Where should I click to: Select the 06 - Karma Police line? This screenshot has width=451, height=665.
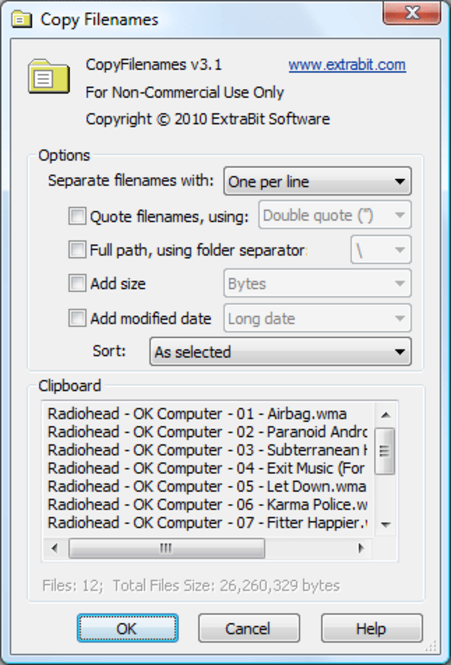[x=207, y=505]
